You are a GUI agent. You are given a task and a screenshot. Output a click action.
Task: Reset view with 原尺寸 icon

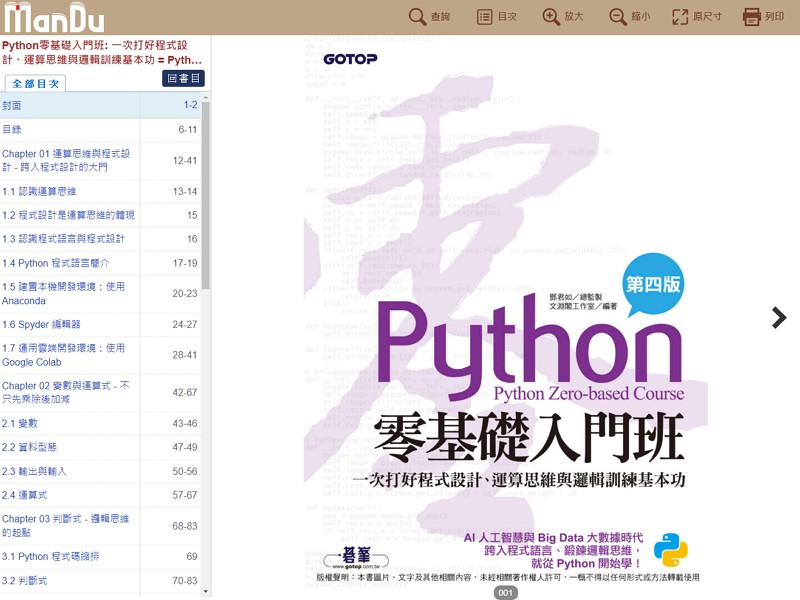pyautogui.click(x=681, y=17)
